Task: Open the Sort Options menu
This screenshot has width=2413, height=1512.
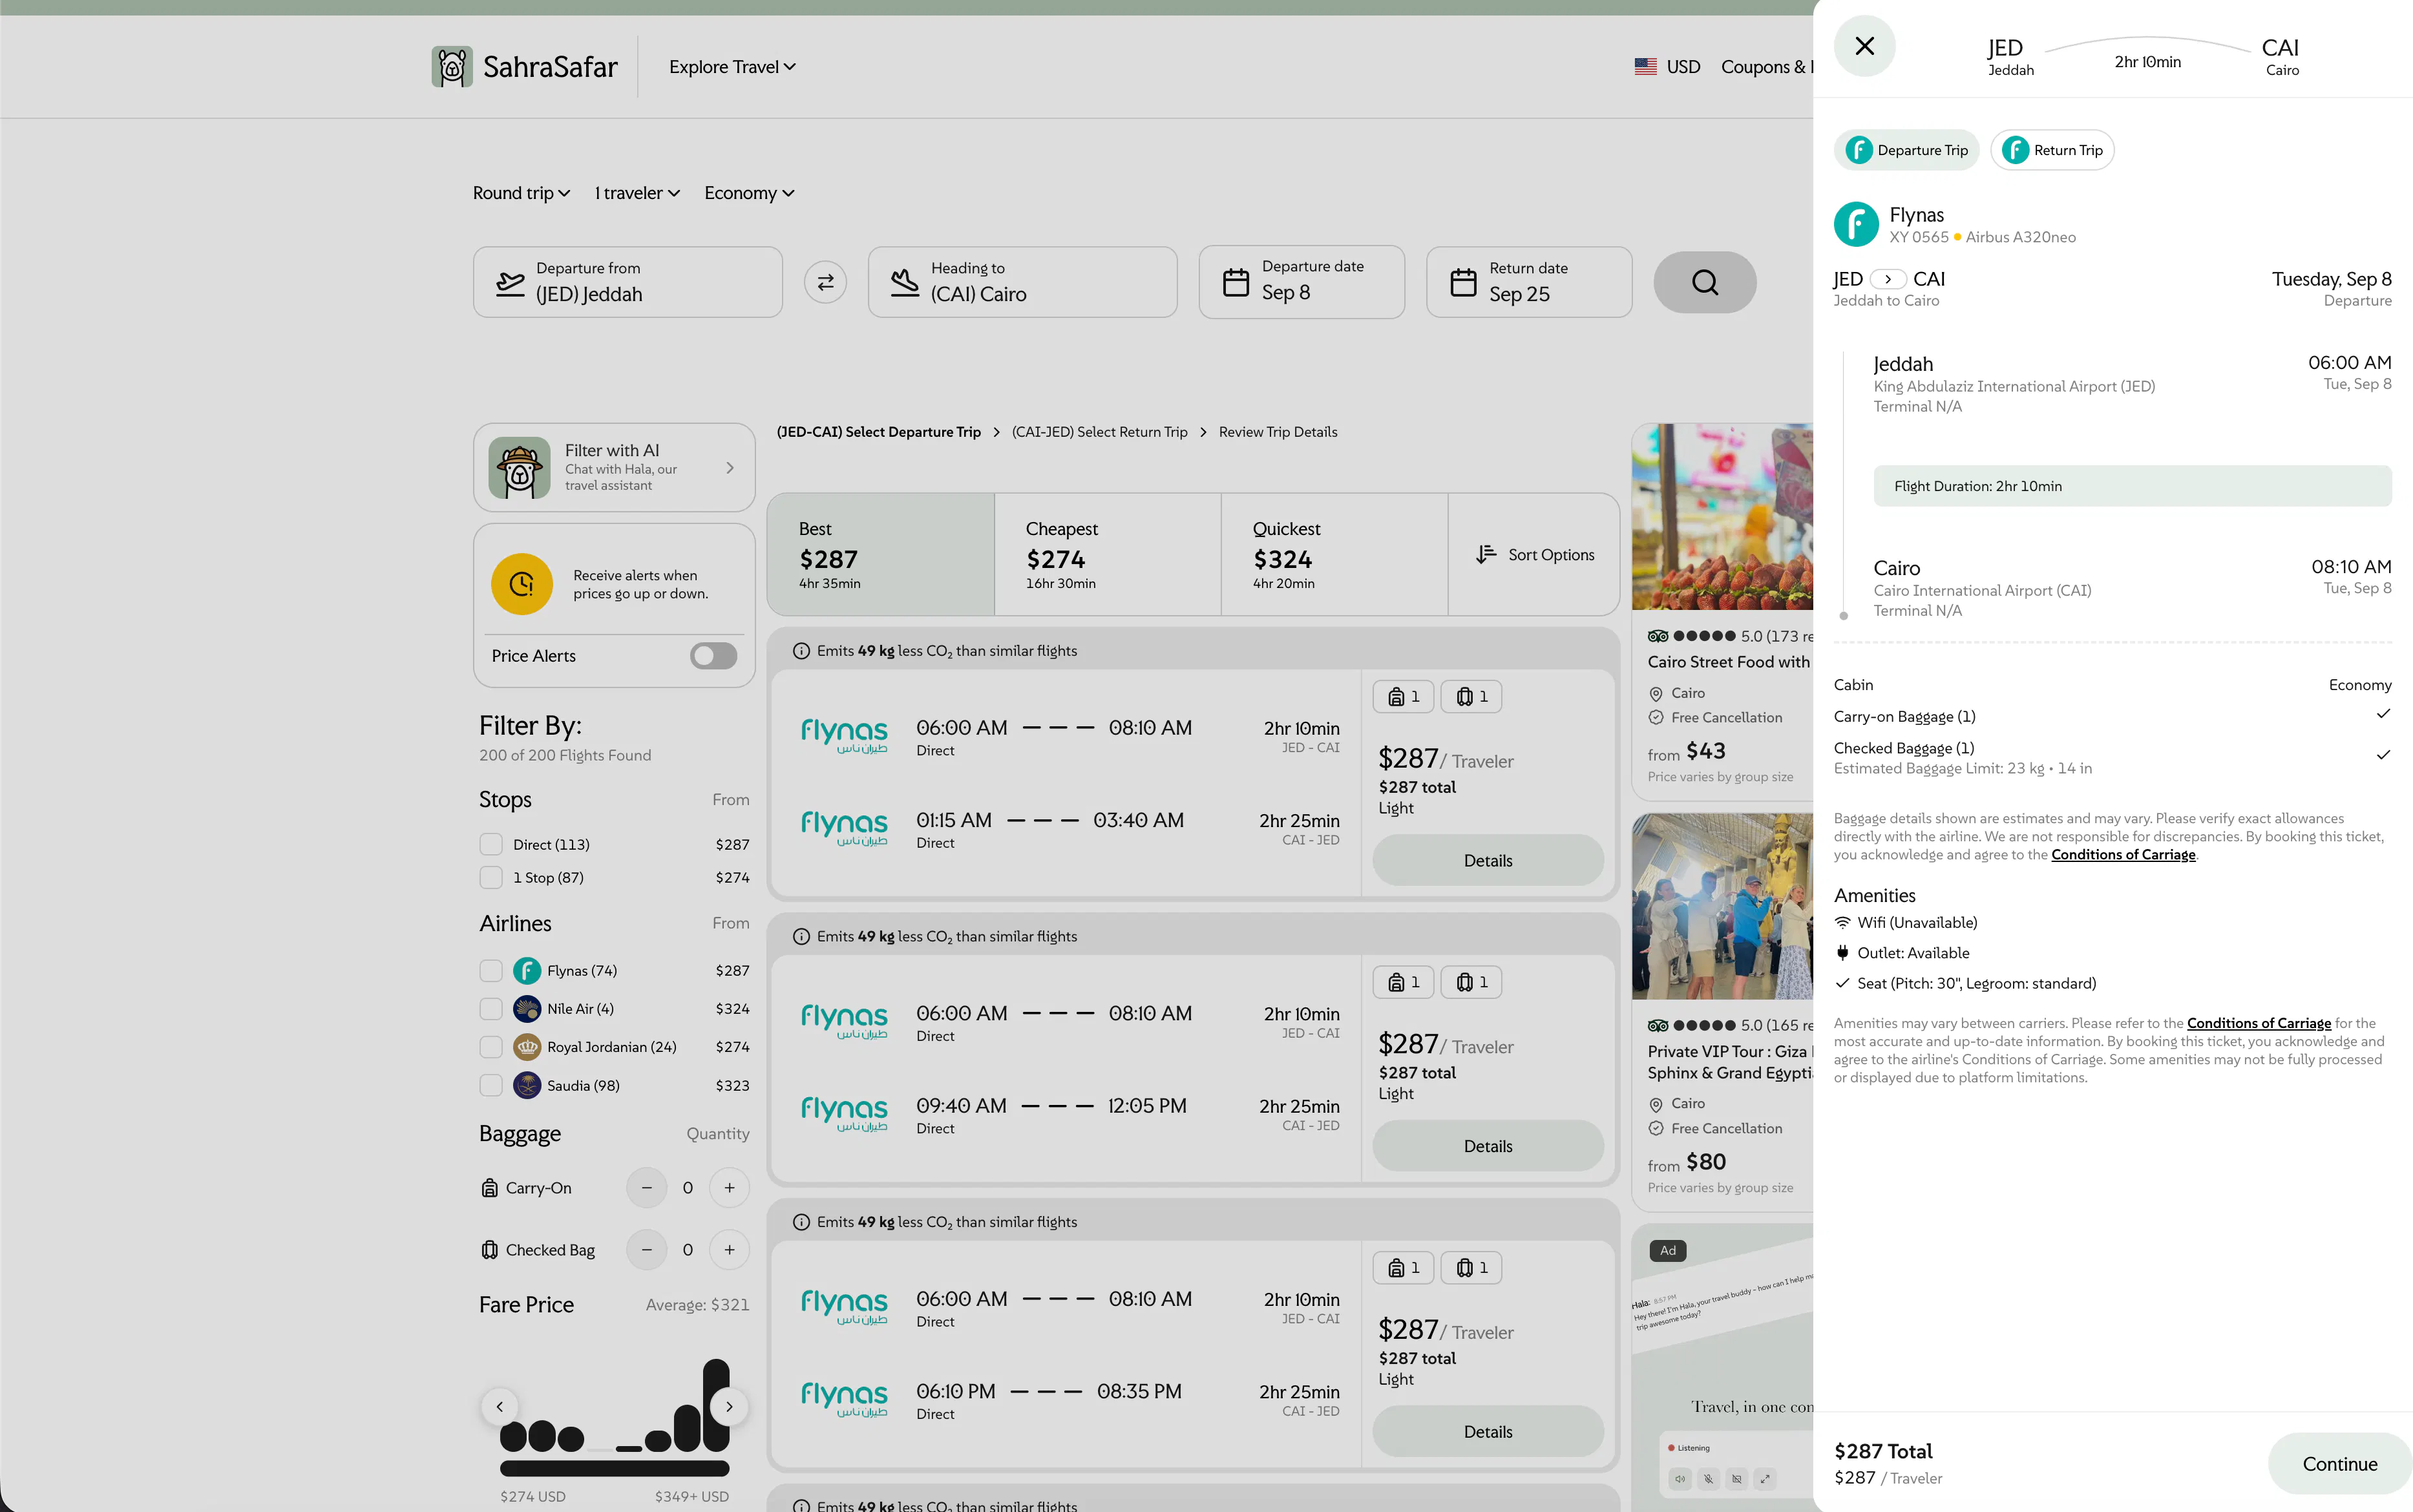Action: [1534, 554]
